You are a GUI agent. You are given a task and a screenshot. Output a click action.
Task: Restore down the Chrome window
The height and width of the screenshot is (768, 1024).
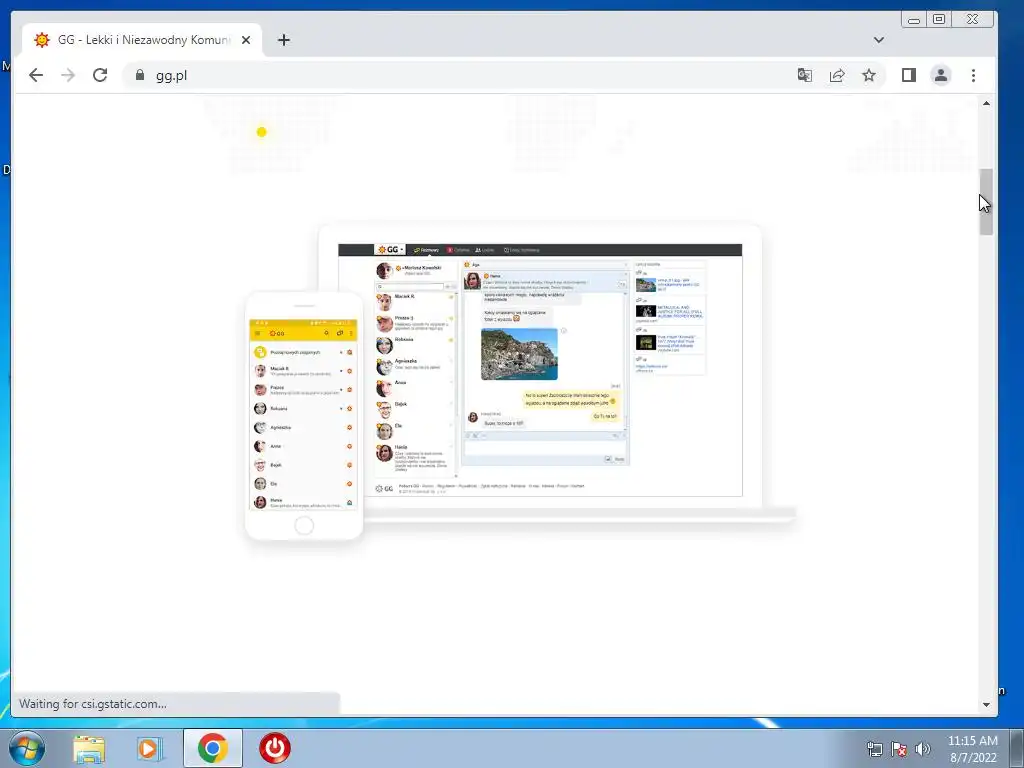pos(939,20)
